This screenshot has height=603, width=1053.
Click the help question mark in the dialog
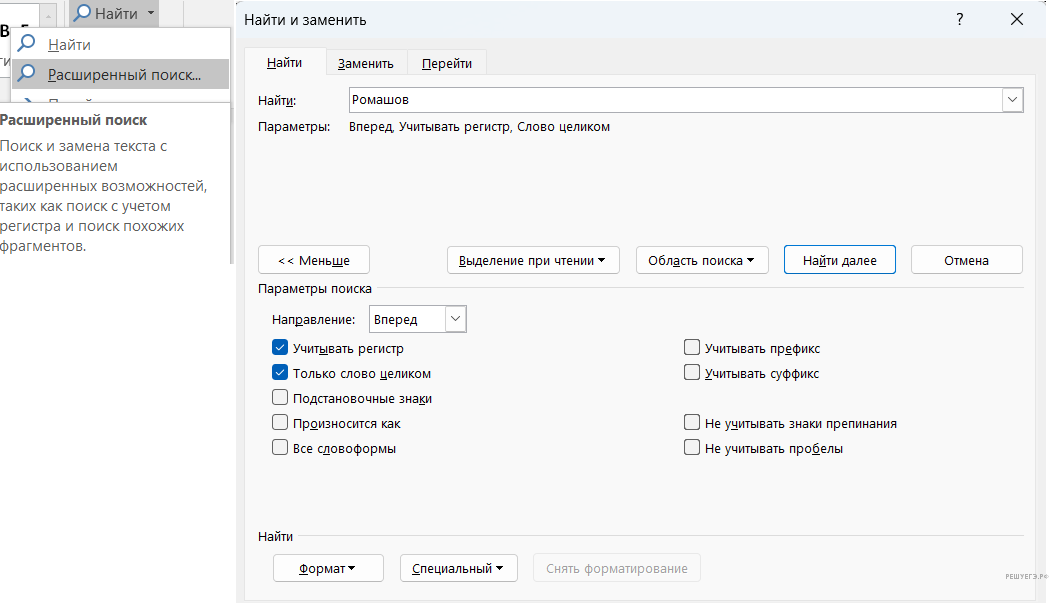click(959, 20)
